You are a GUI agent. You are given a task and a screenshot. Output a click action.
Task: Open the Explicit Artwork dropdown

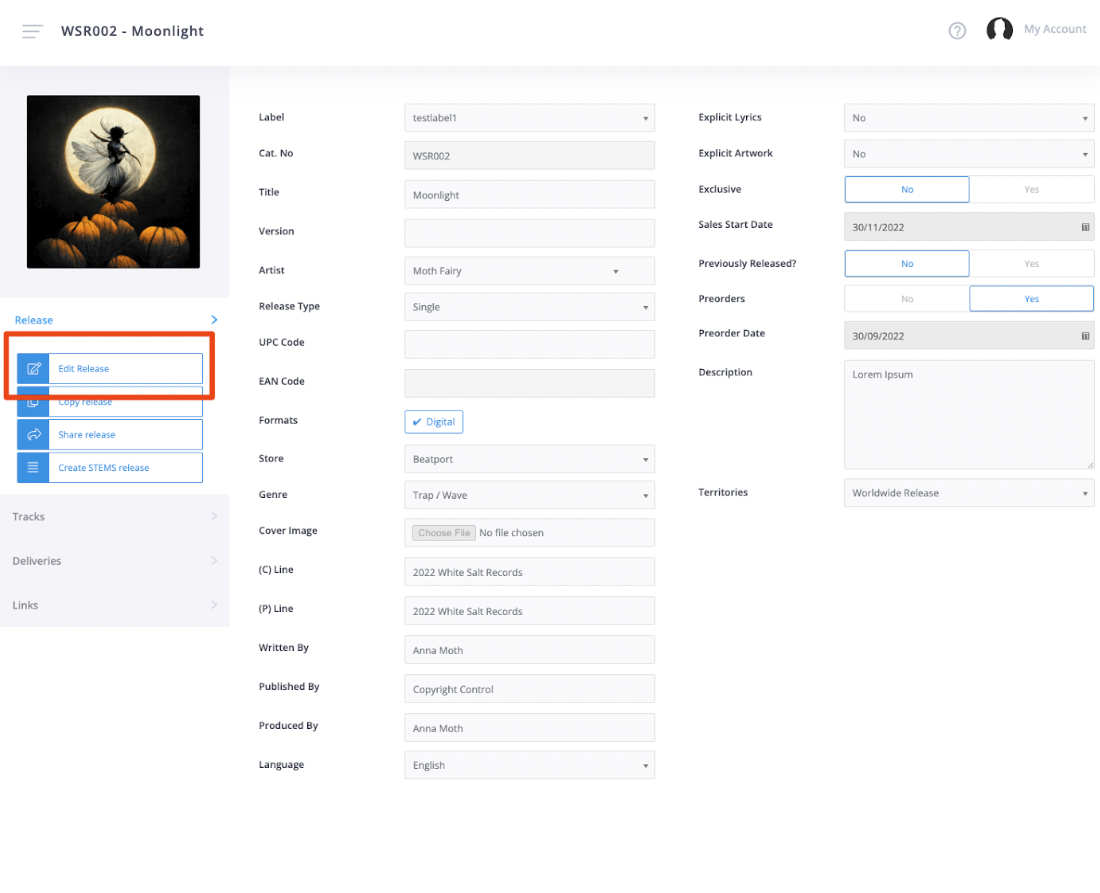[969, 154]
